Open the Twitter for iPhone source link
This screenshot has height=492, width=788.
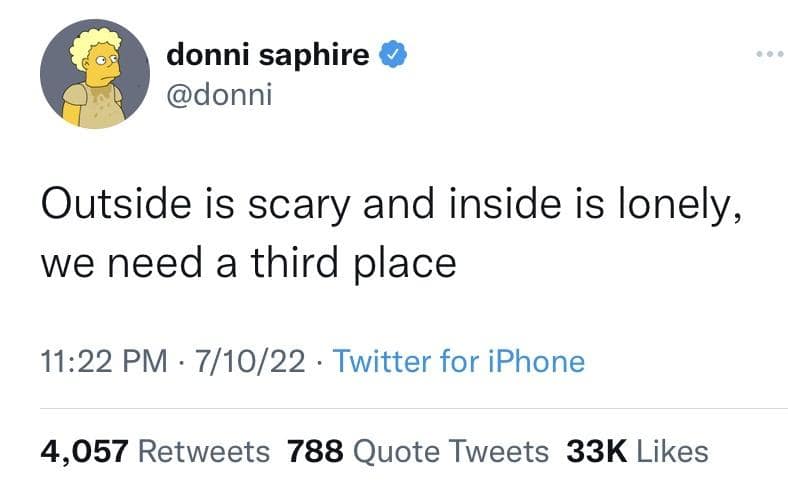pyautogui.click(x=457, y=360)
